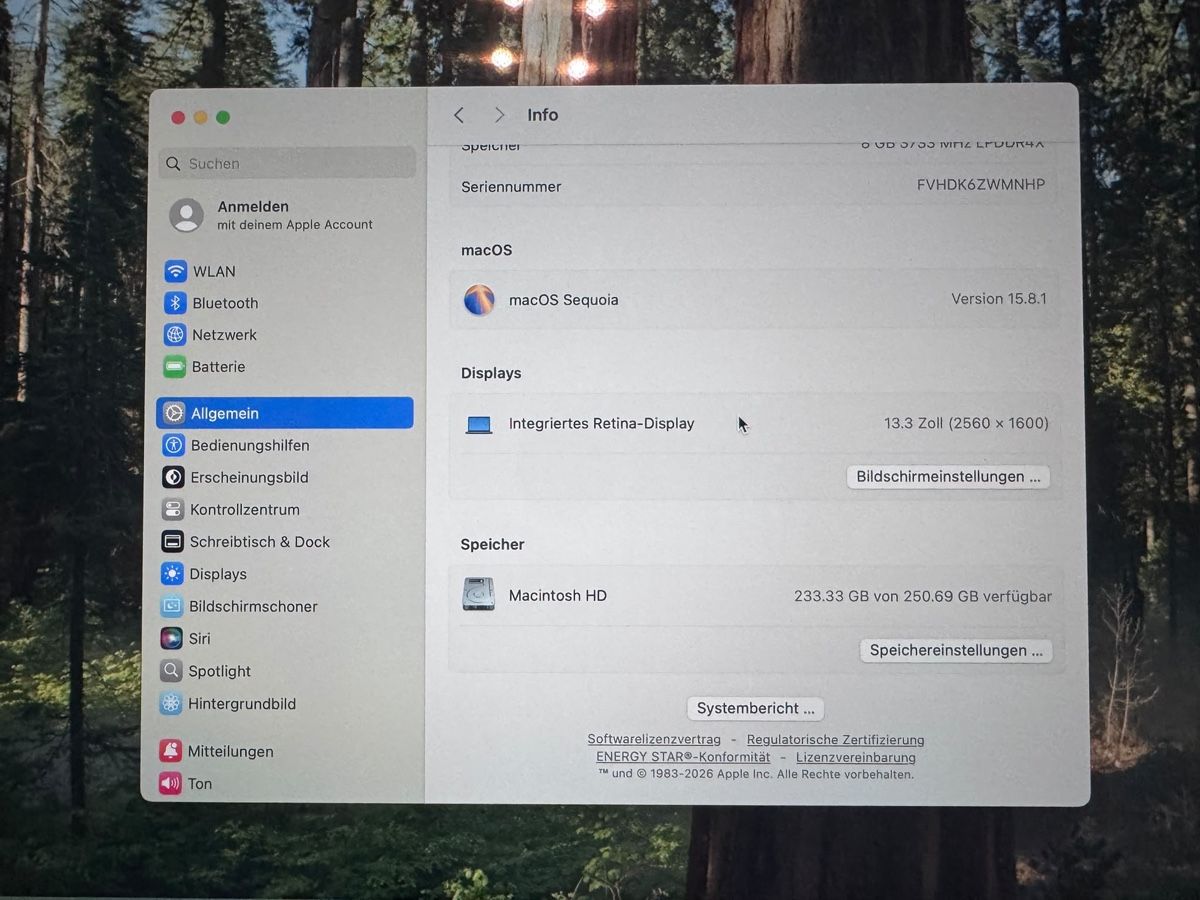The width and height of the screenshot is (1200, 900).
Task: Click the serial number FVHDK6ZWMNHP
Action: [x=981, y=185]
